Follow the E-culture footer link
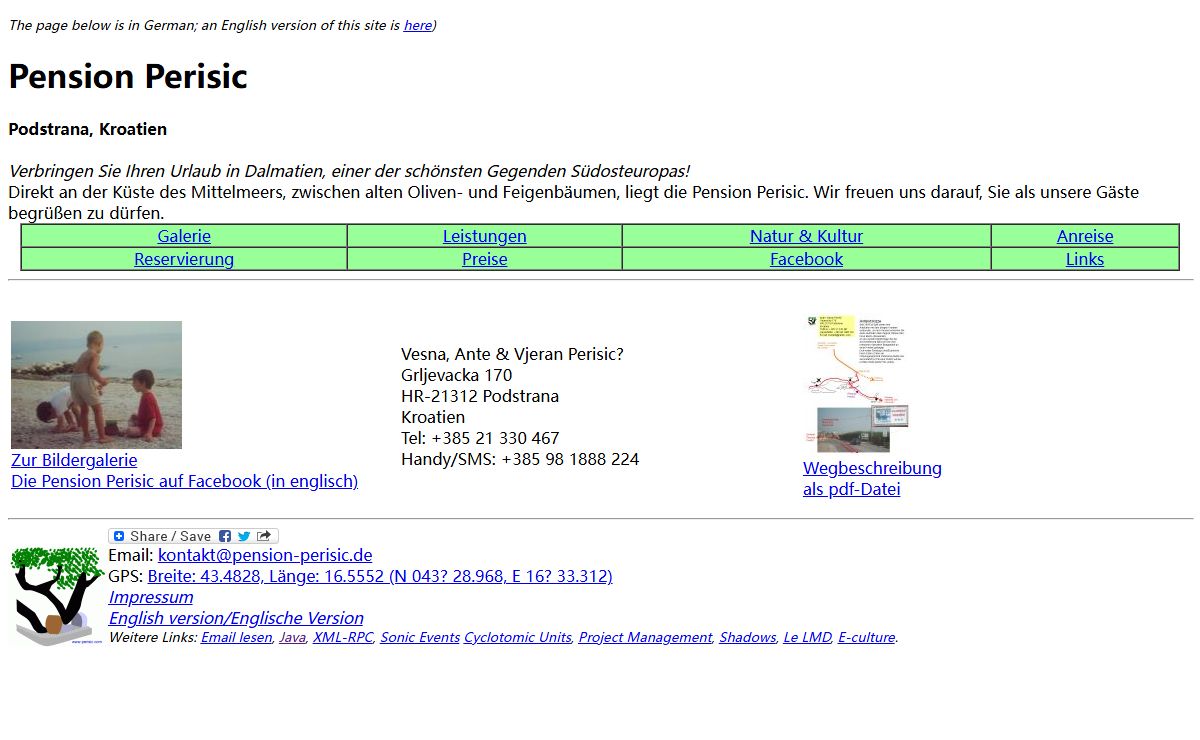 point(866,637)
